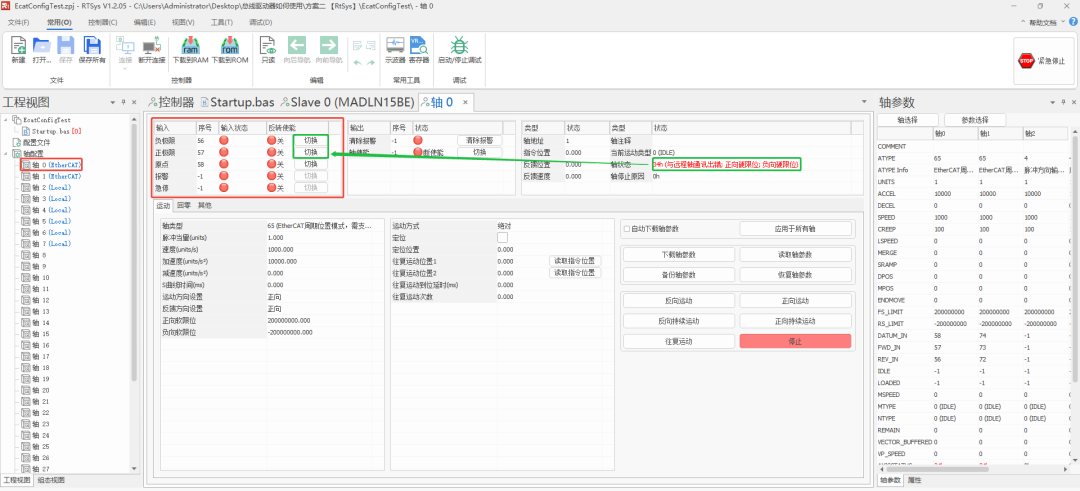This screenshot has width=1080, height=491.
Task: Switch to the Startup.bas tab
Action: point(237,103)
